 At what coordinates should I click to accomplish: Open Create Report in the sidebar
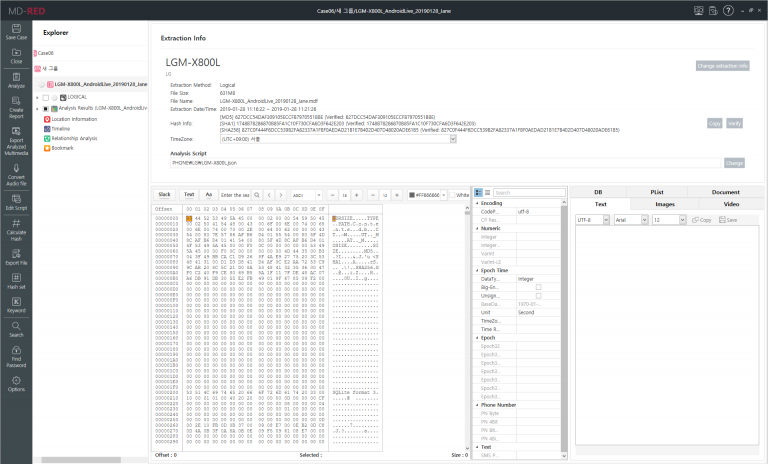tap(16, 107)
